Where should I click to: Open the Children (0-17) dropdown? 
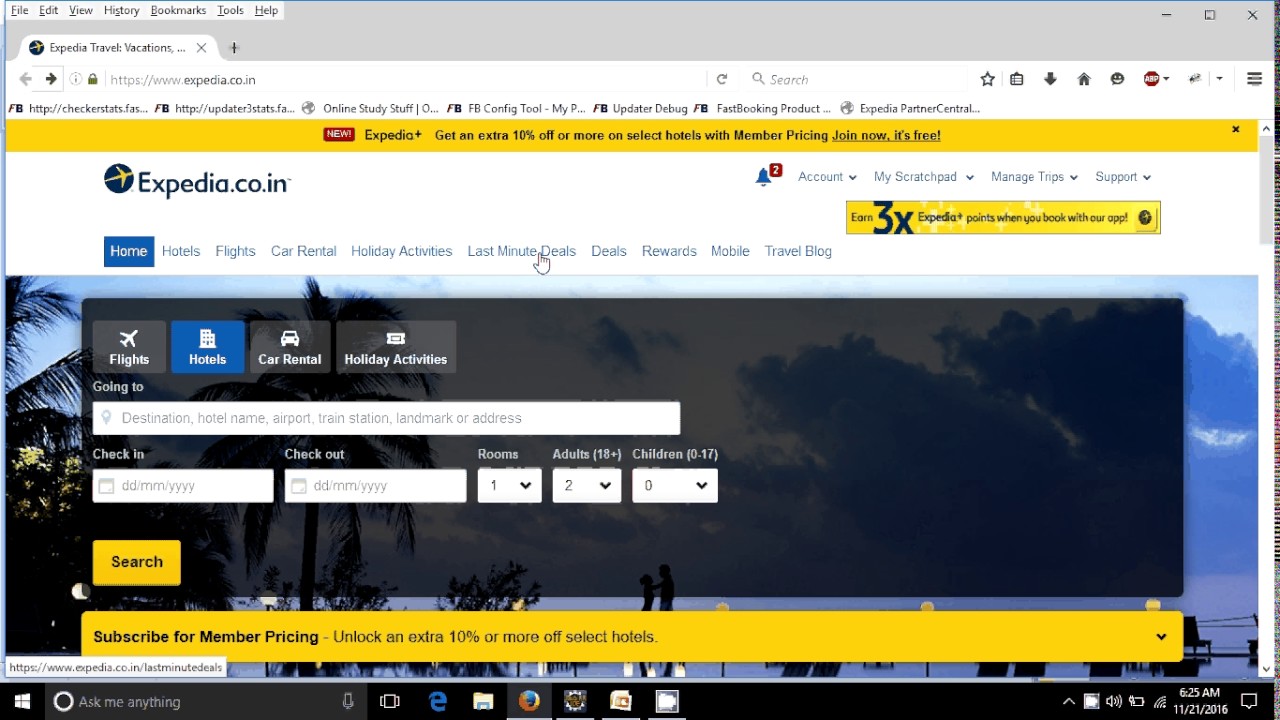click(675, 486)
